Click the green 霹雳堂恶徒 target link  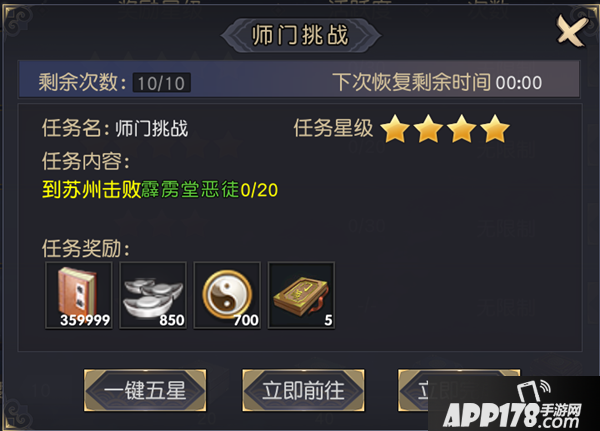(x=190, y=189)
